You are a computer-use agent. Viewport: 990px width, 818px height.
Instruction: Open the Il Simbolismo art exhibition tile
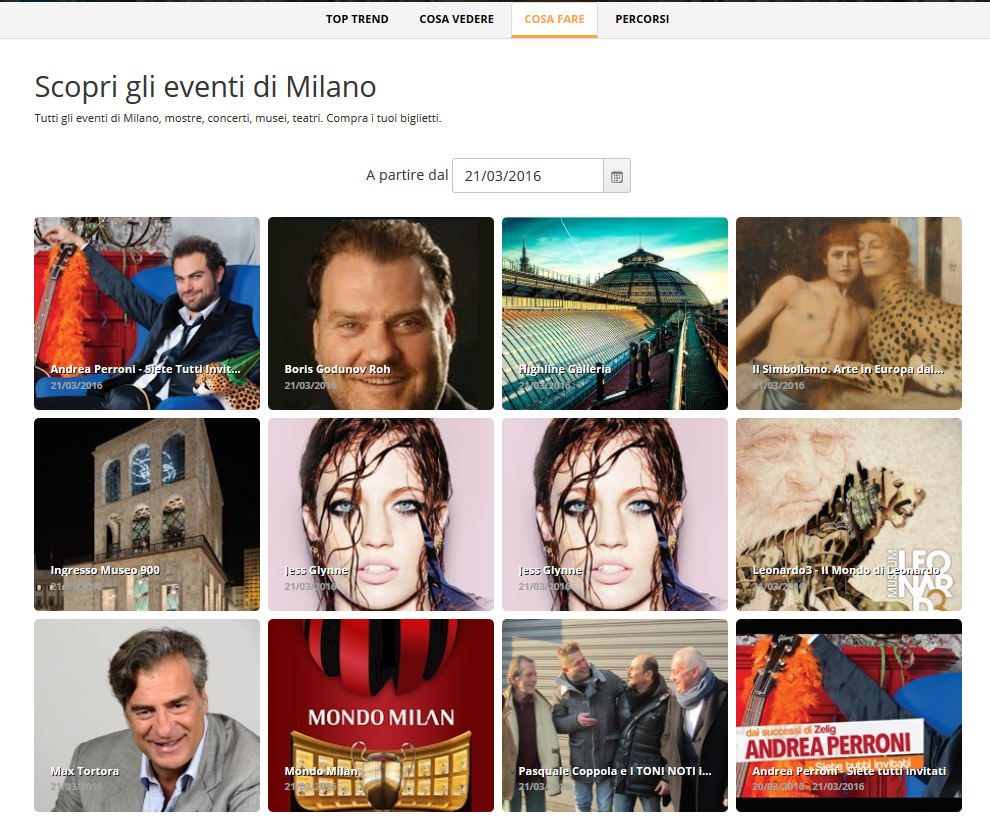(849, 313)
